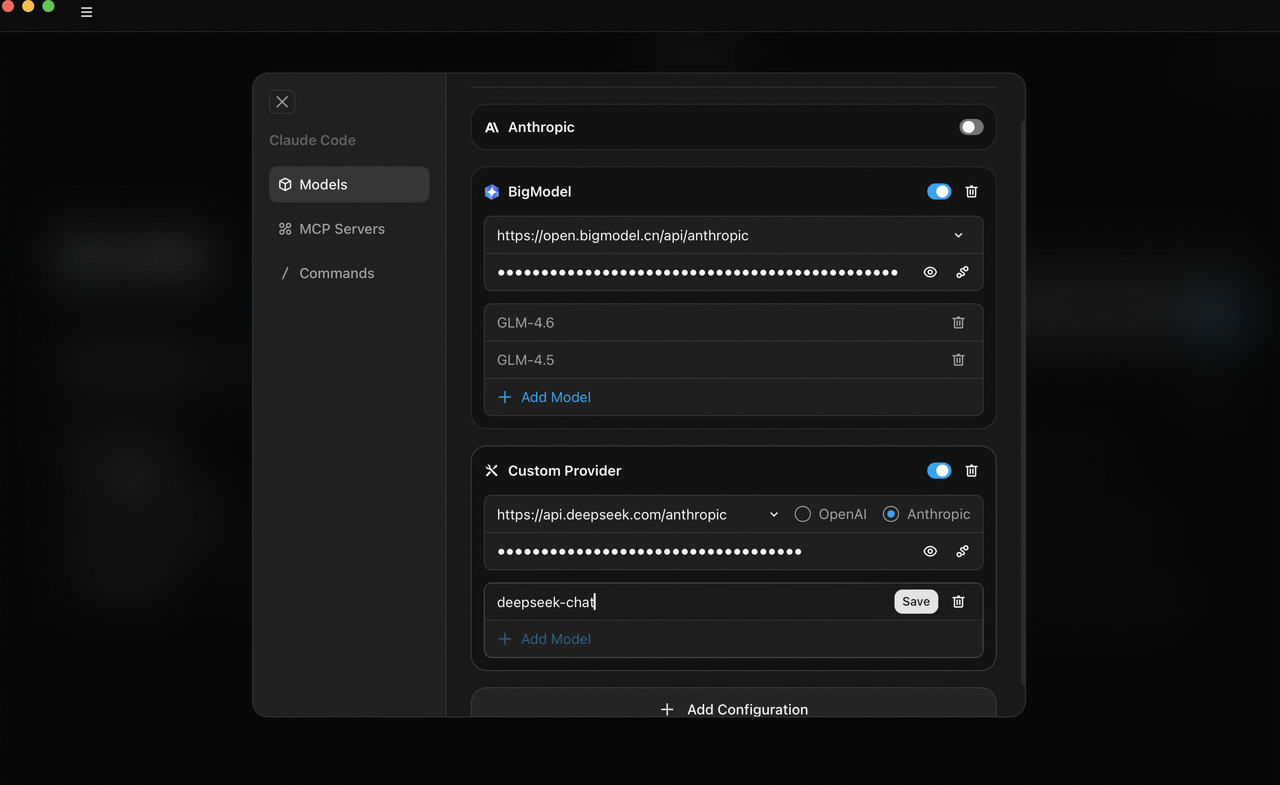
Task: Click the Add Configuration button
Action: [x=734, y=704]
